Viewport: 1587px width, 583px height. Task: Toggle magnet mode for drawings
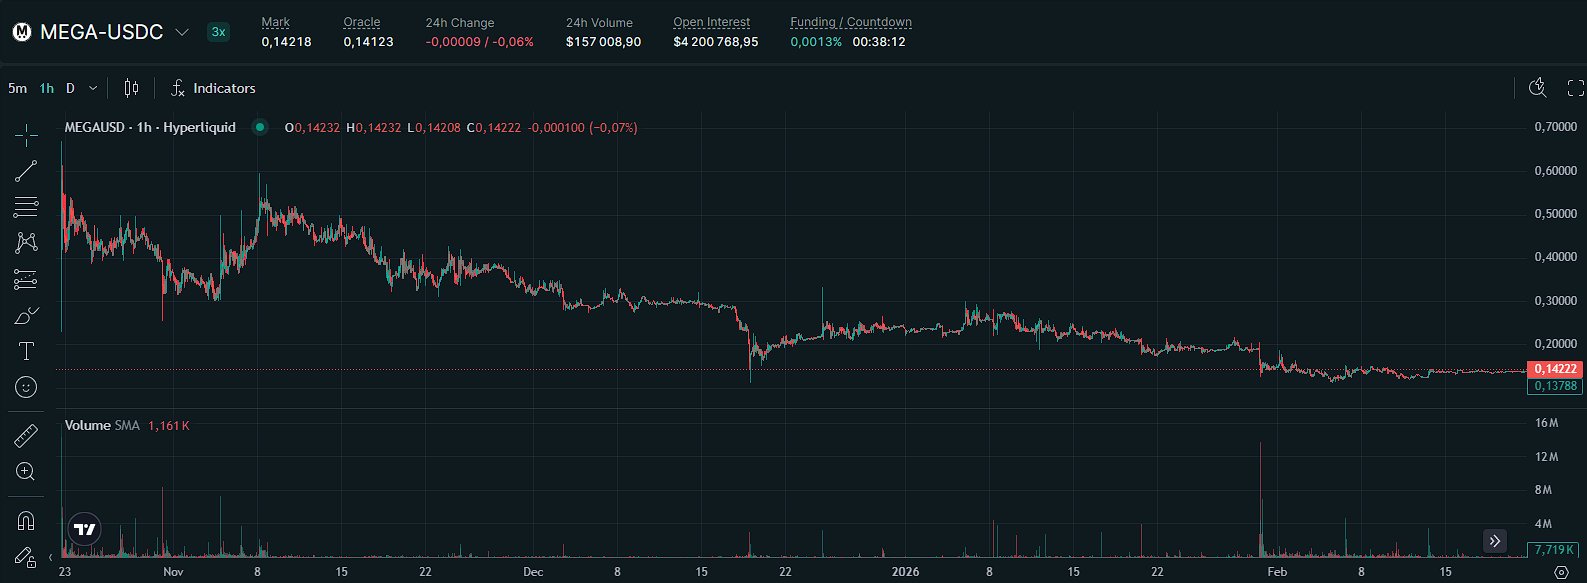click(x=26, y=521)
